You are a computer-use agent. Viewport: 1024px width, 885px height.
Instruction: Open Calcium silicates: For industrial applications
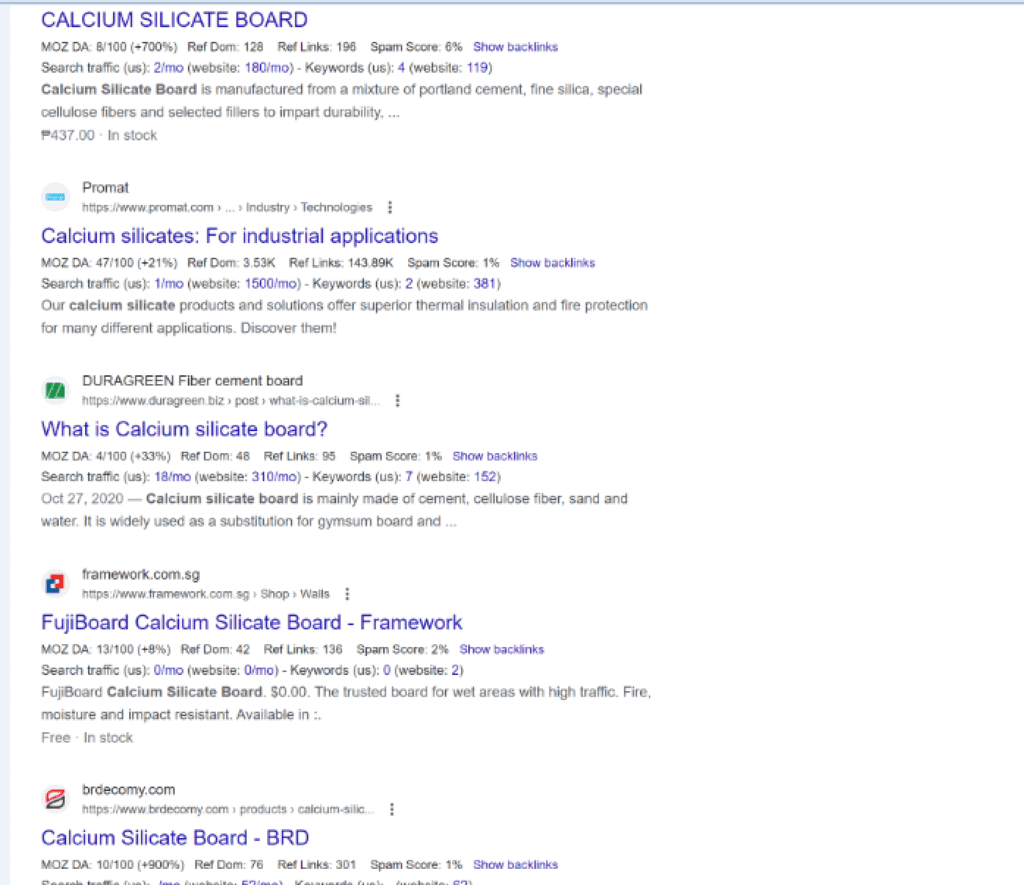click(240, 236)
